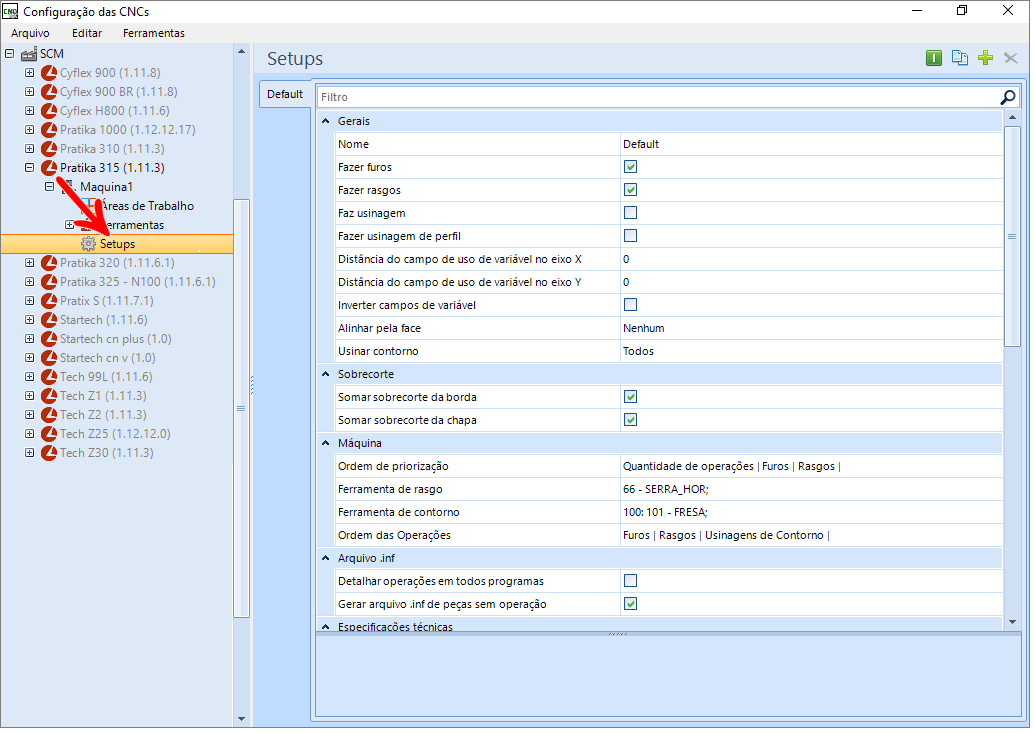Viewport: 1035px width, 733px height.
Task: Click the Tech 99L machine icon
Action: coord(49,378)
